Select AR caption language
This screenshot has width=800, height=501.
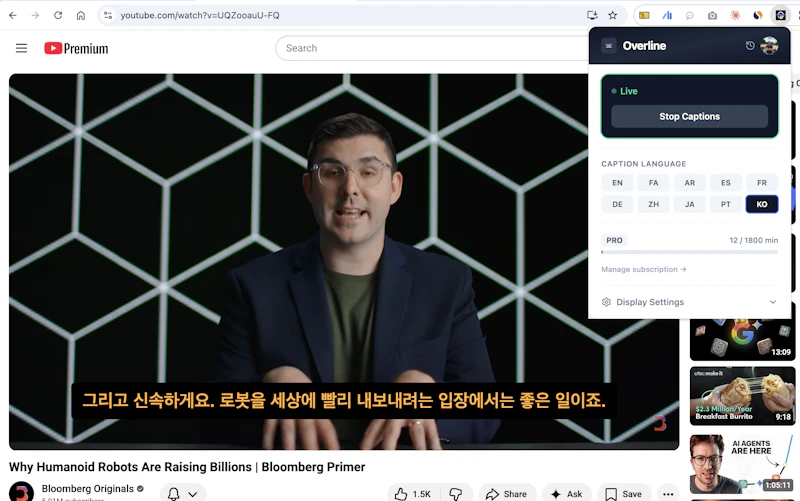[690, 183]
